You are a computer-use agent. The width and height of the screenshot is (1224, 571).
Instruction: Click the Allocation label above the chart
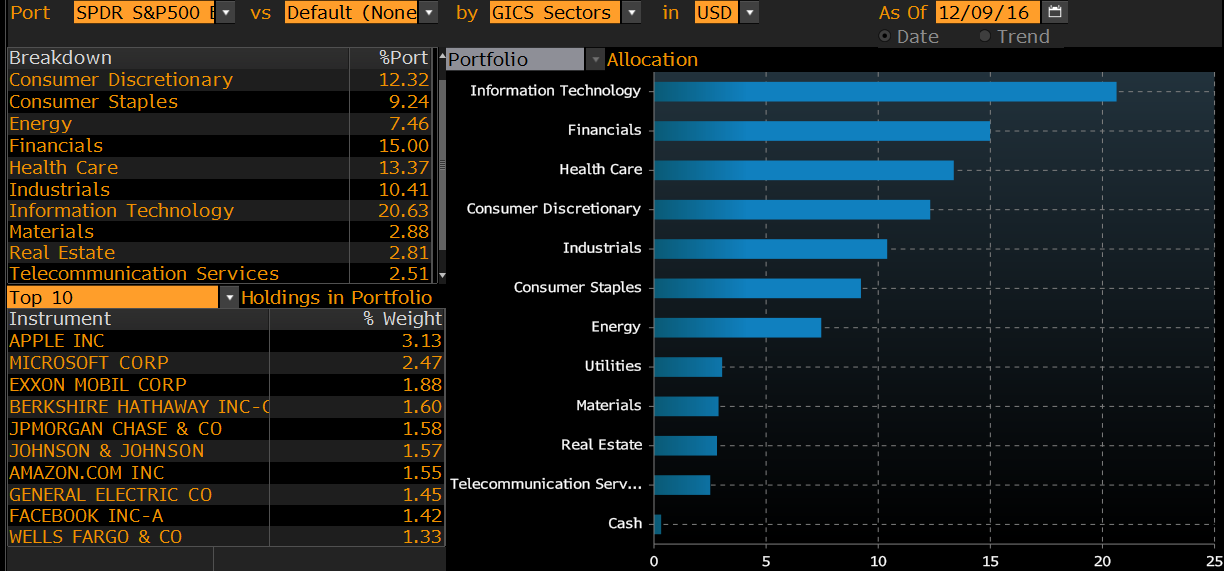point(652,59)
